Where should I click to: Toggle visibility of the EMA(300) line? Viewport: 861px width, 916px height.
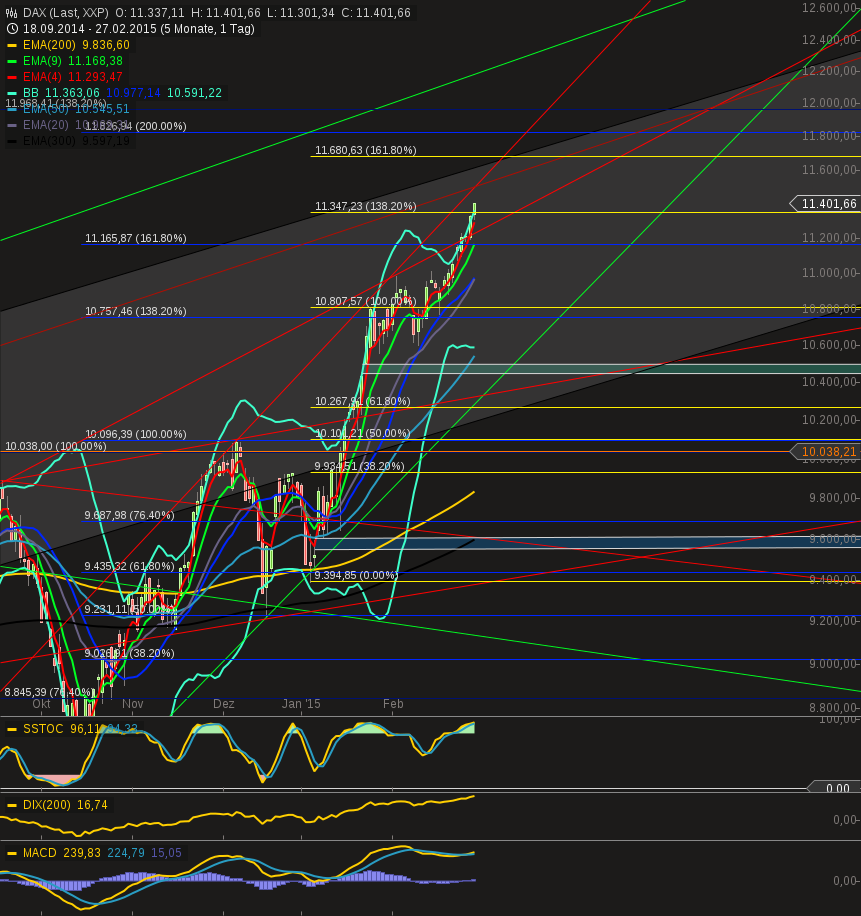pyautogui.click(x=12, y=141)
